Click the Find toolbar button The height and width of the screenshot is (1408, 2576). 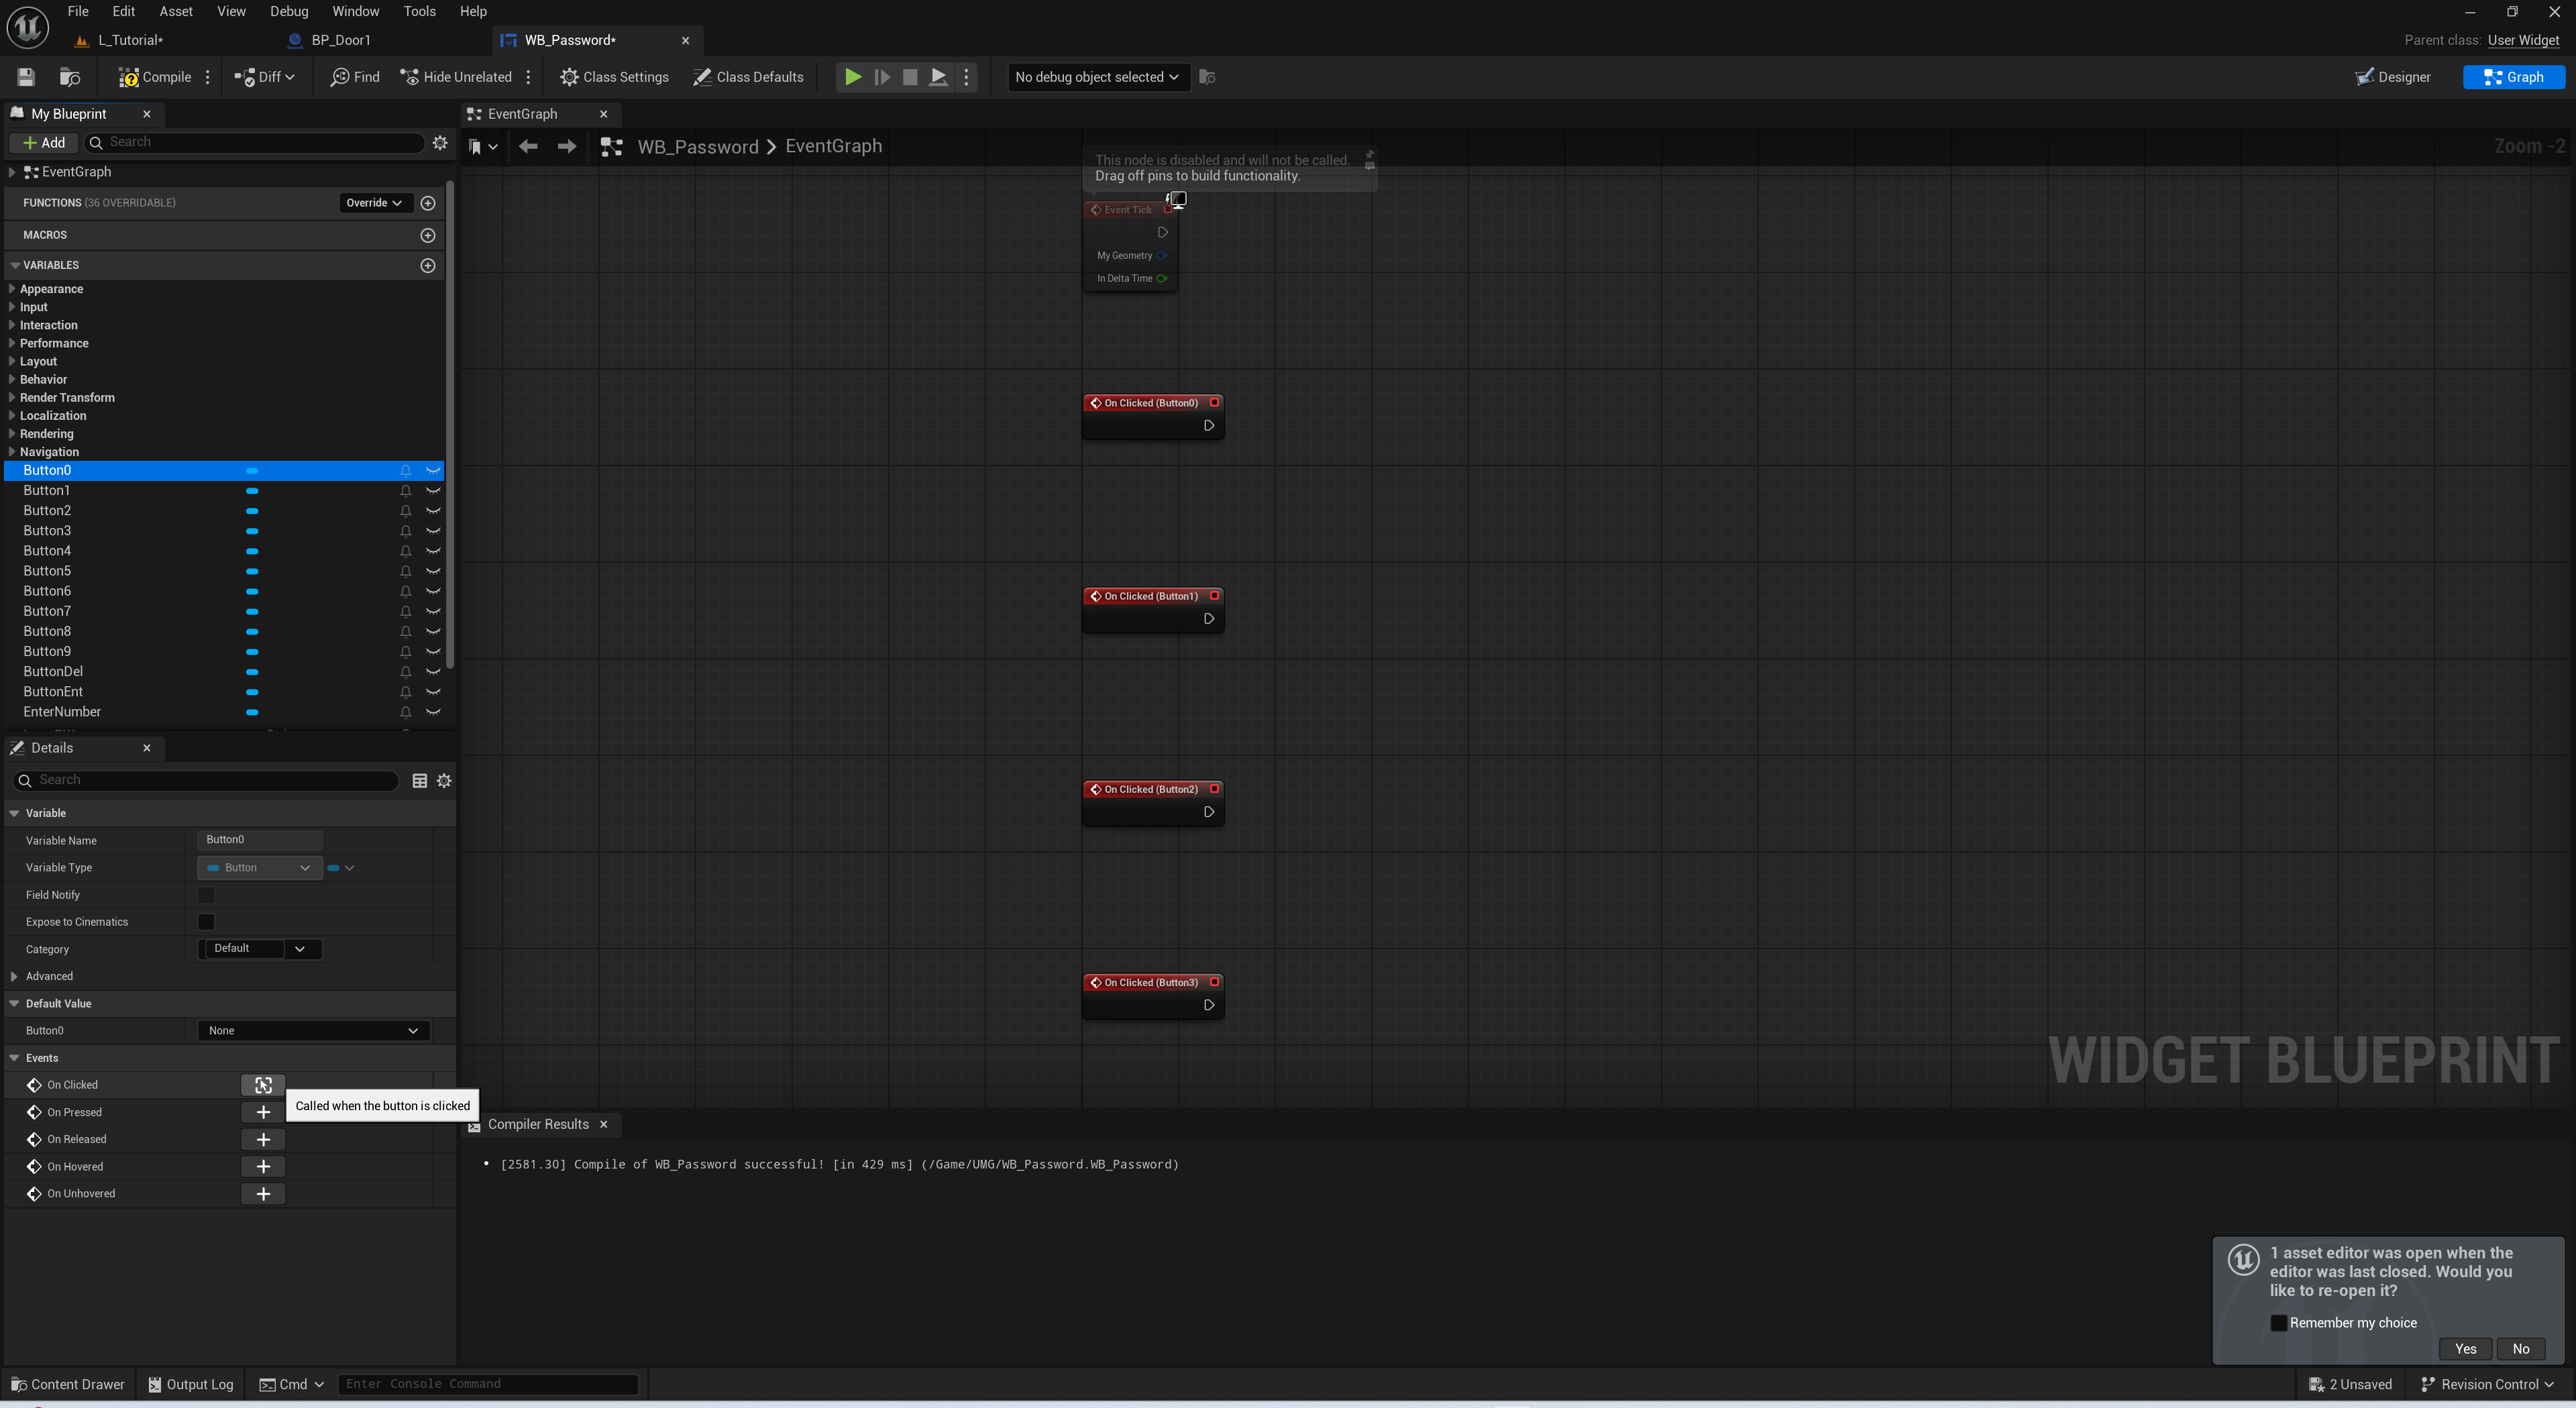tap(355, 77)
